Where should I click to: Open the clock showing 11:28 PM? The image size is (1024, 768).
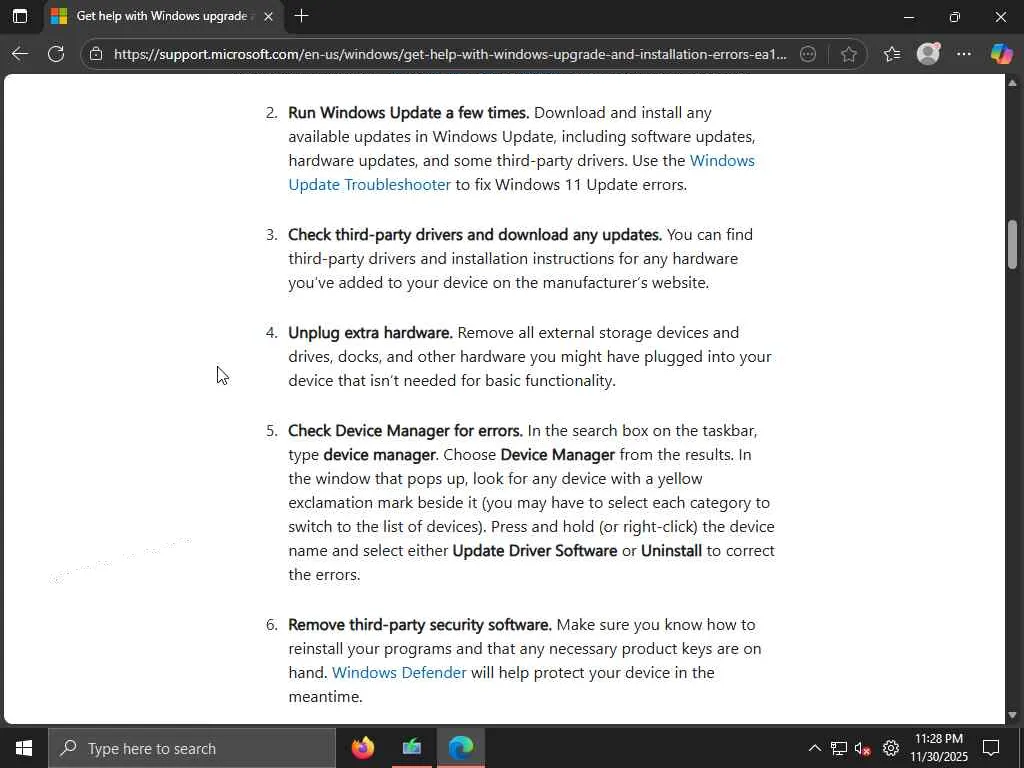tap(939, 748)
